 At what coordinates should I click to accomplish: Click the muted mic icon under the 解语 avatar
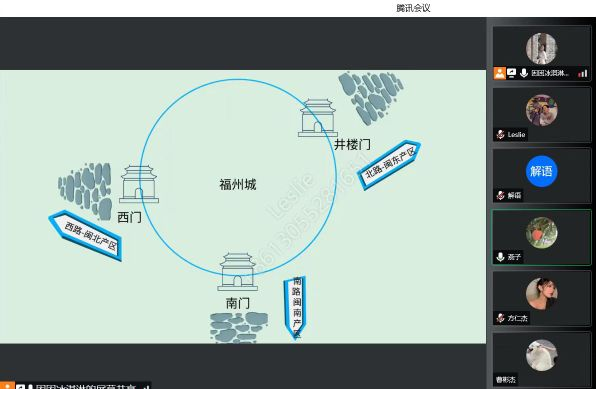(501, 195)
